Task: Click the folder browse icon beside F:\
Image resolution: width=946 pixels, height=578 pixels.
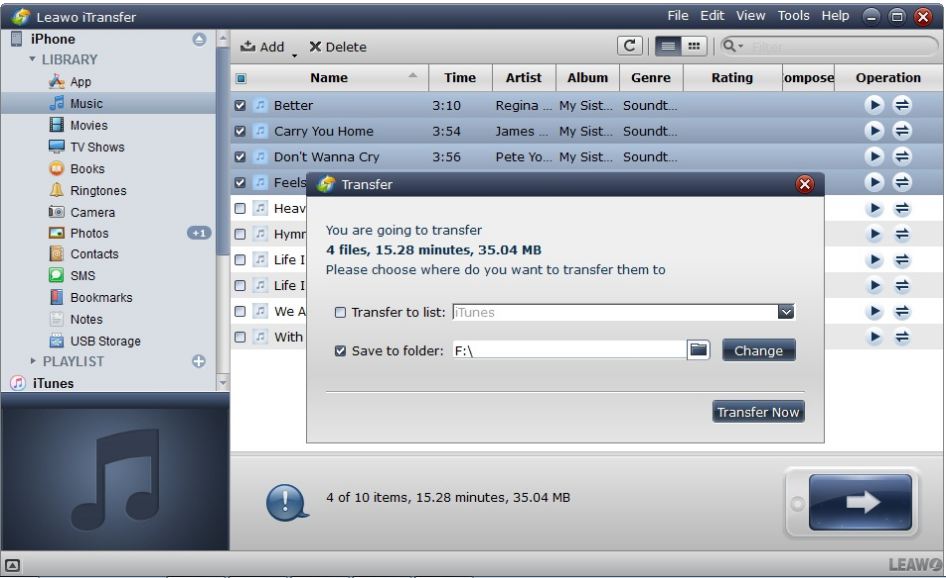Action: click(x=699, y=350)
